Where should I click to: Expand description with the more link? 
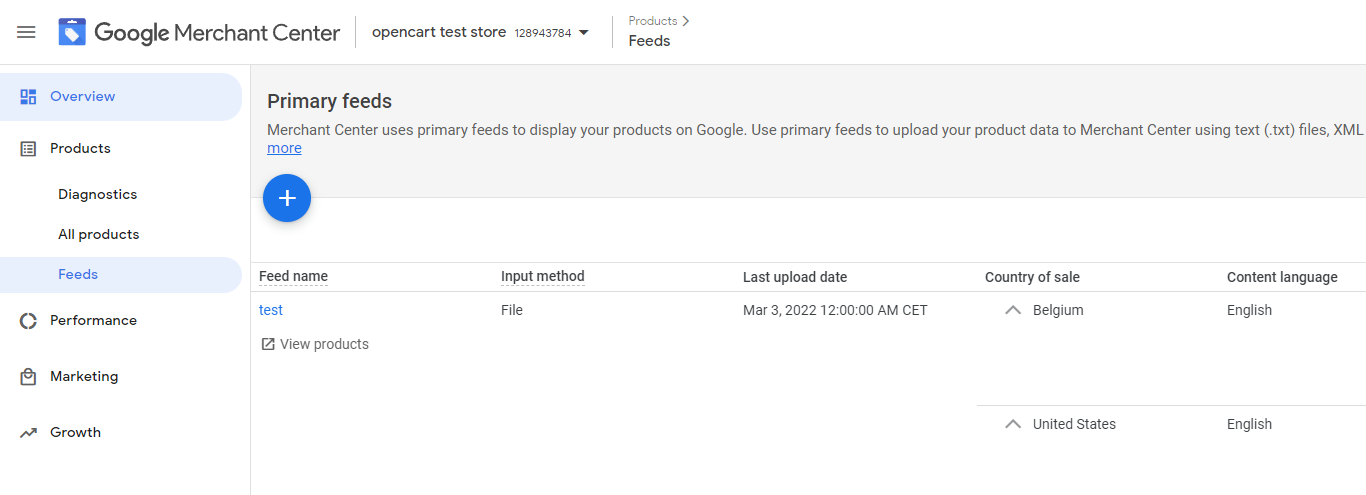tap(284, 148)
